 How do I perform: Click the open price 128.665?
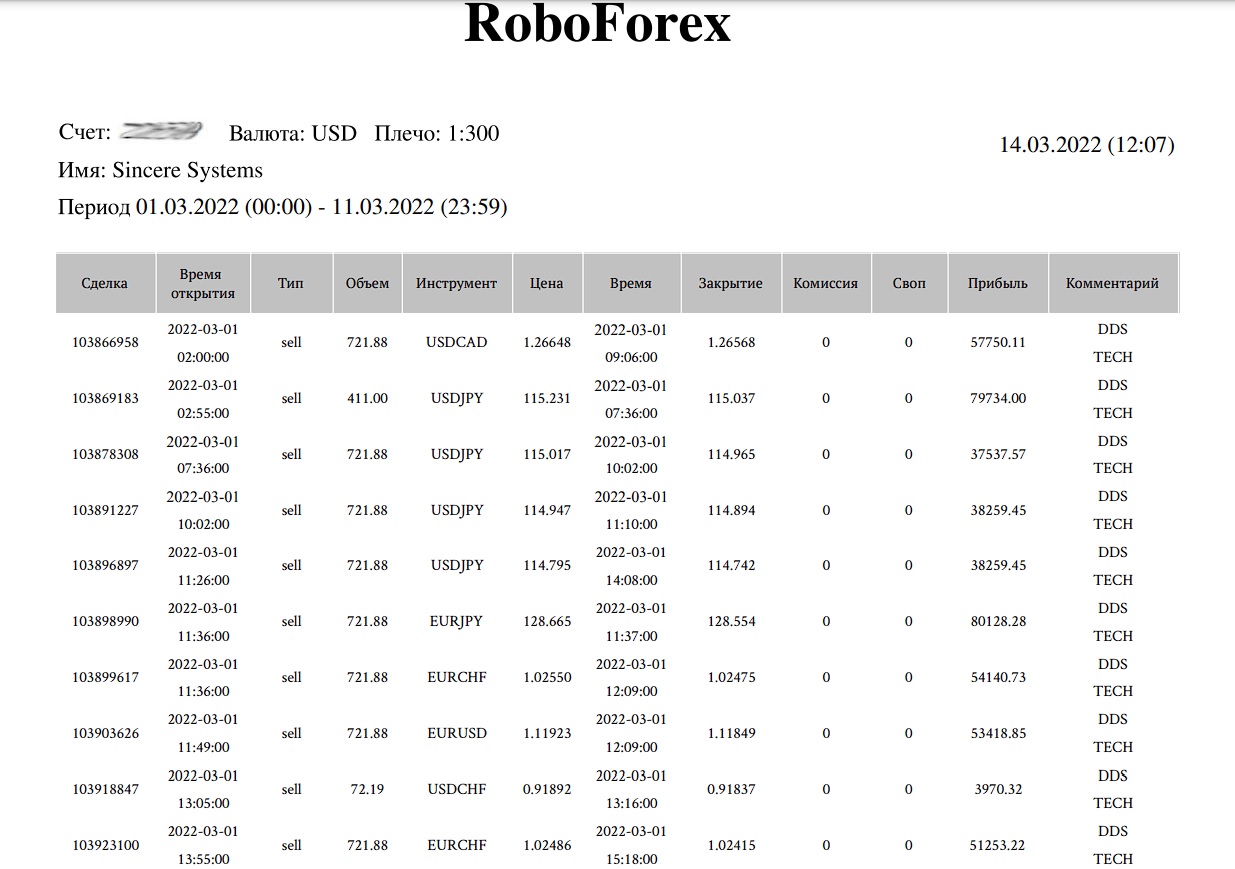(x=546, y=622)
